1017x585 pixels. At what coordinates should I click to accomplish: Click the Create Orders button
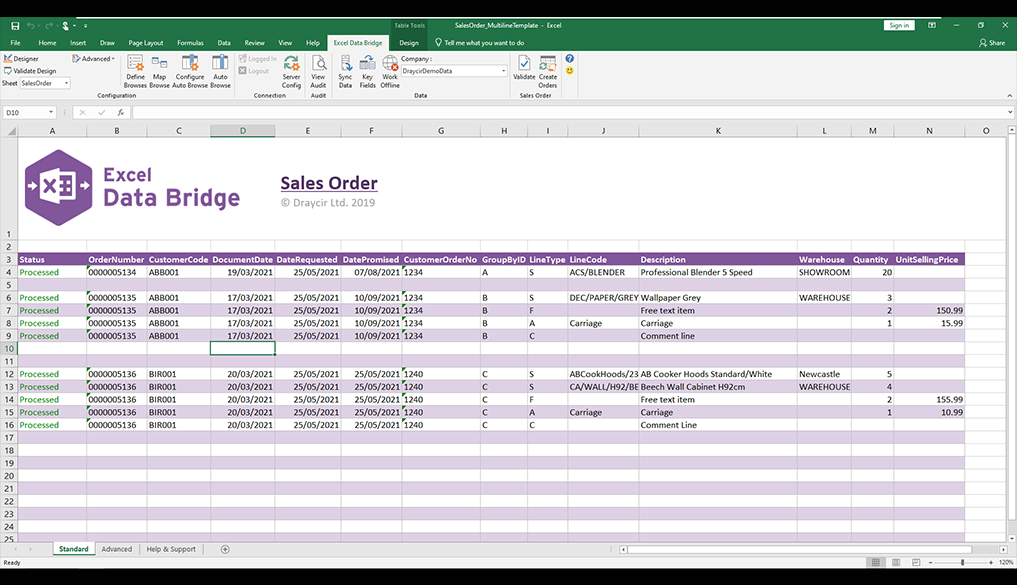(547, 71)
